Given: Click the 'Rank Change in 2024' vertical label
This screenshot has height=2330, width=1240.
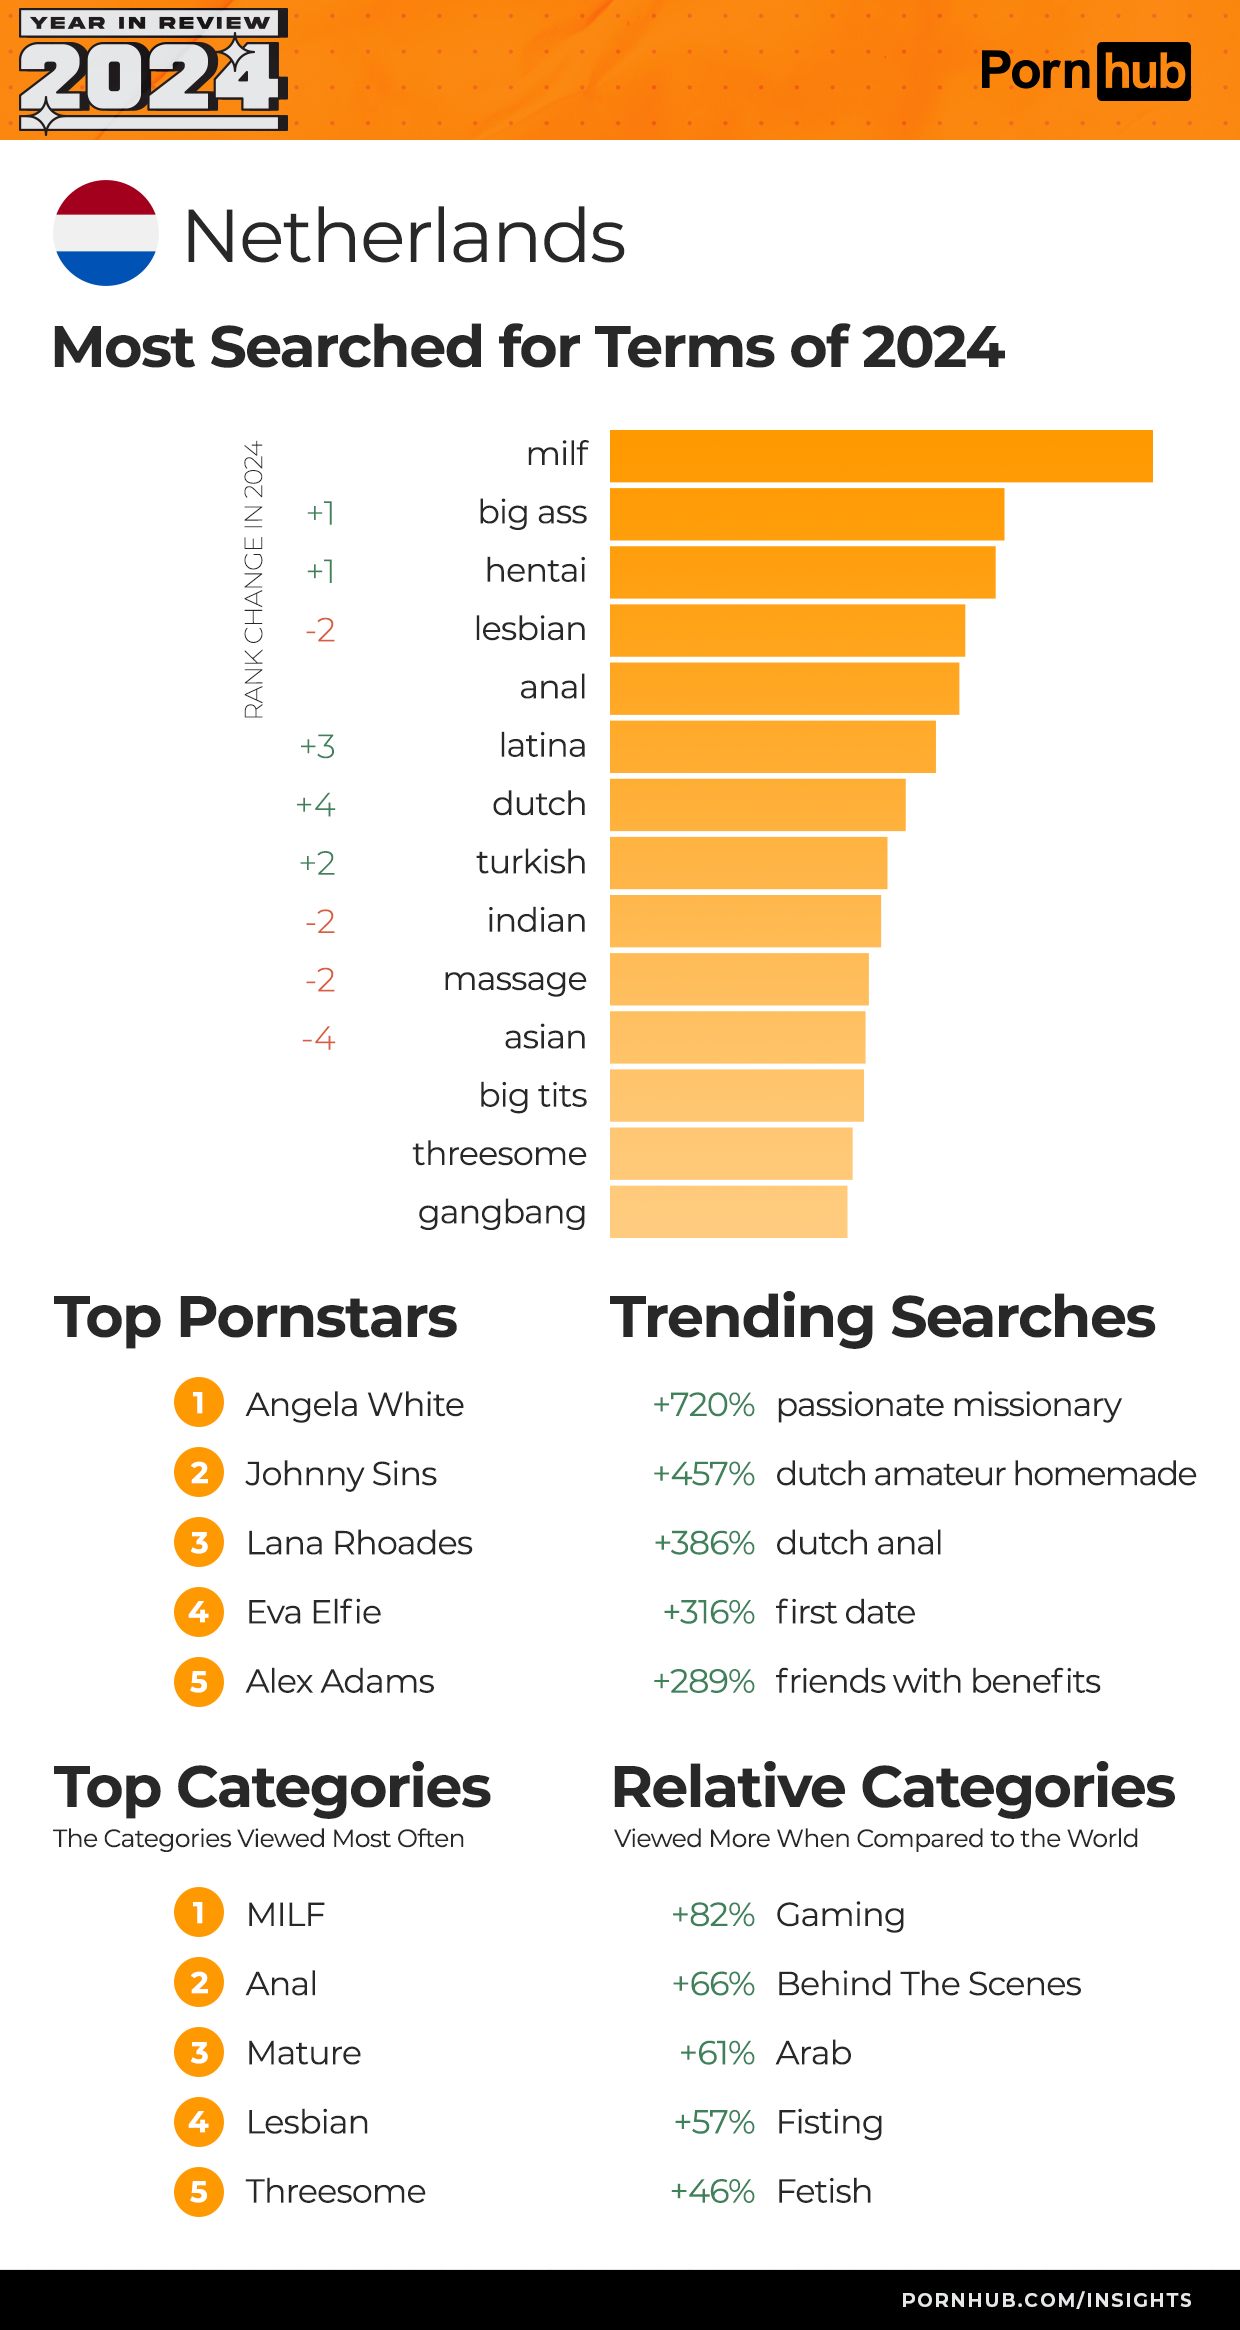Looking at the screenshot, I should tap(254, 580).
